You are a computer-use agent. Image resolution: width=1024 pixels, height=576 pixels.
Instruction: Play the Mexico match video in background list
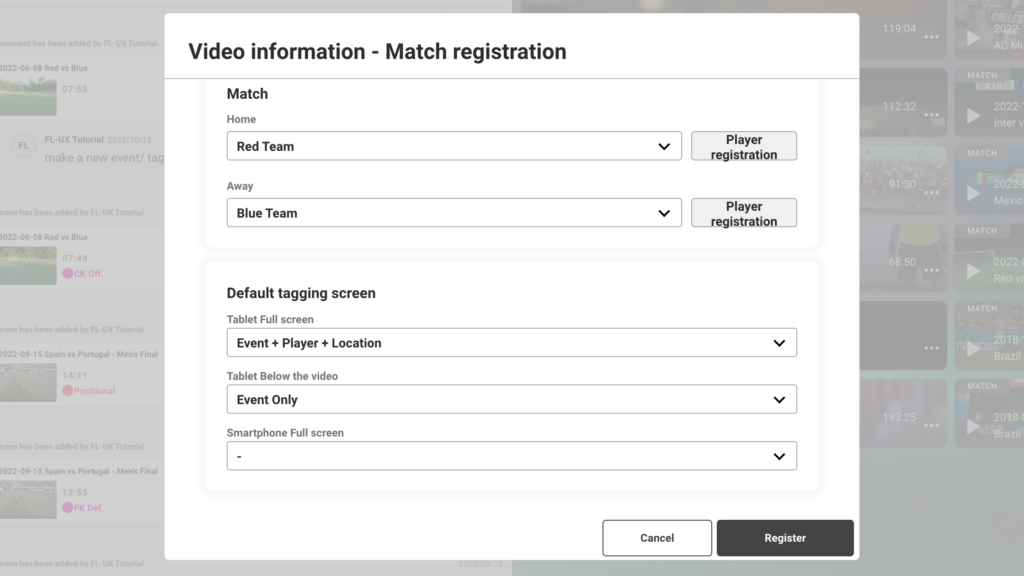tap(973, 193)
